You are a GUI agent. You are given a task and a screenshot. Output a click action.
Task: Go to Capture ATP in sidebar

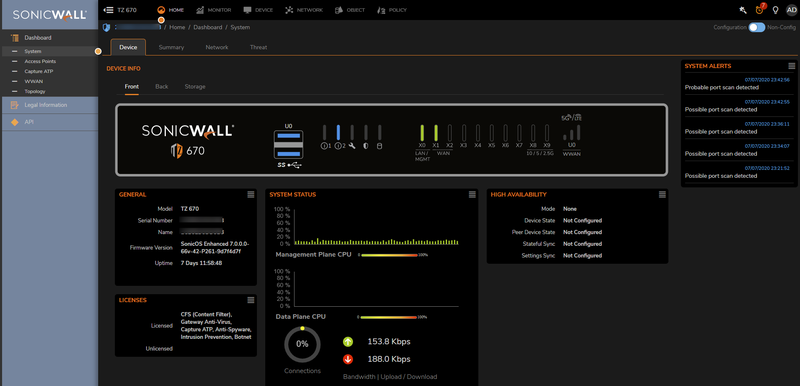point(39,71)
